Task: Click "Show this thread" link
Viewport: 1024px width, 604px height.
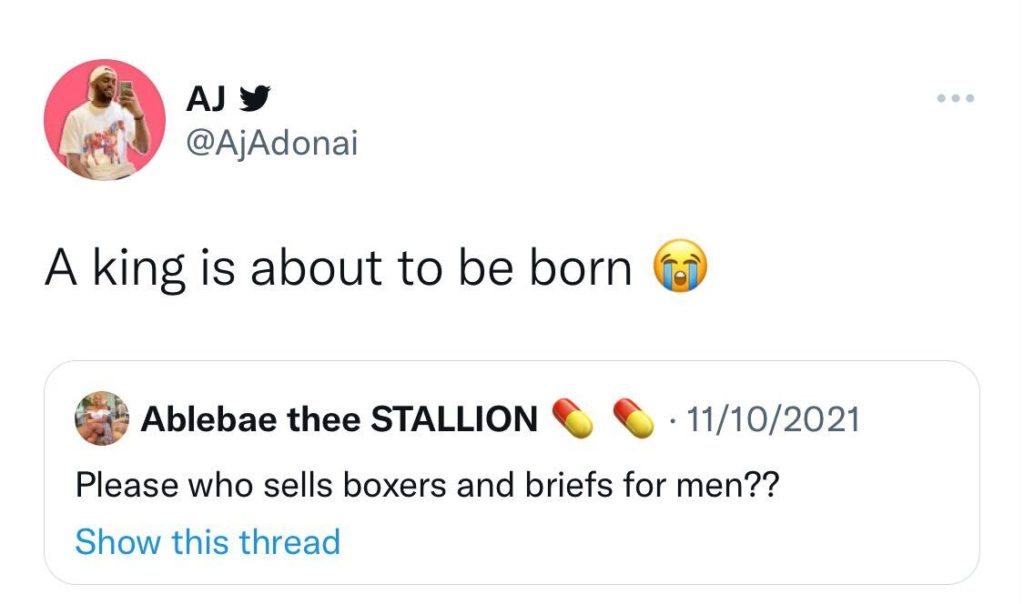Action: pyautogui.click(x=207, y=542)
